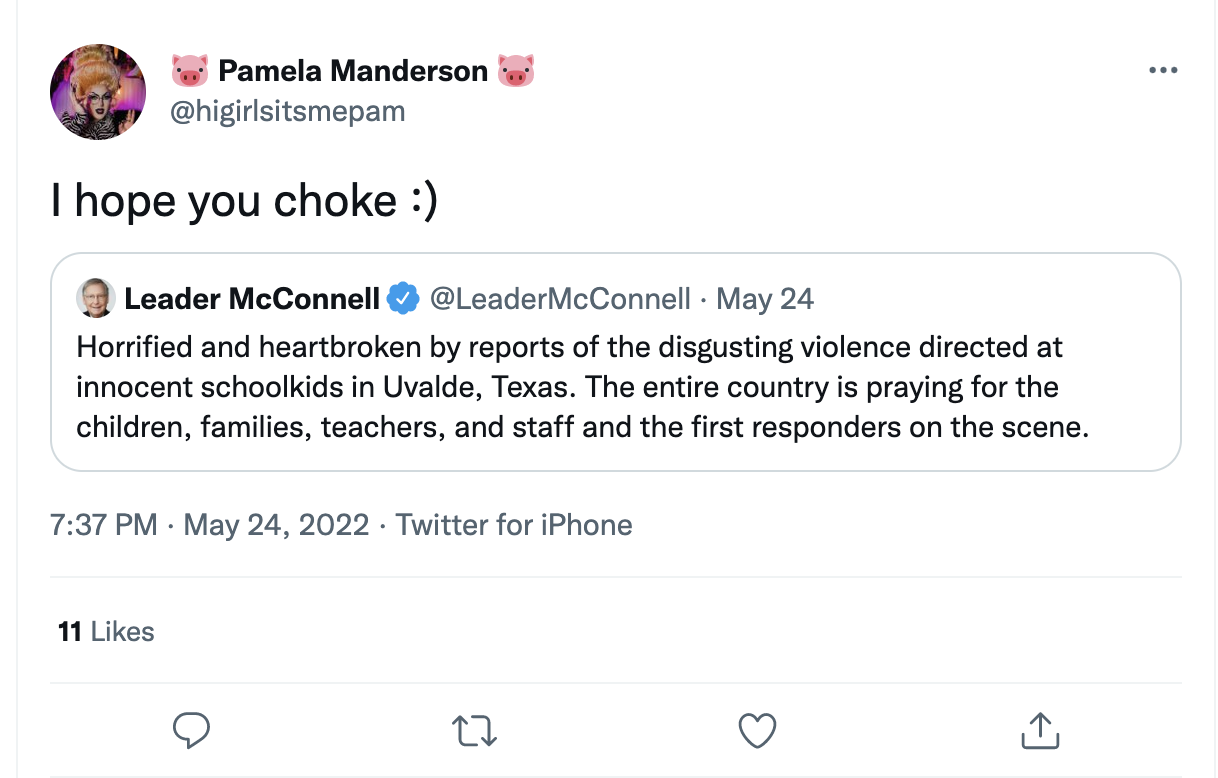Like the tweet with the heart icon
The height and width of the screenshot is (778, 1218).
click(x=757, y=731)
